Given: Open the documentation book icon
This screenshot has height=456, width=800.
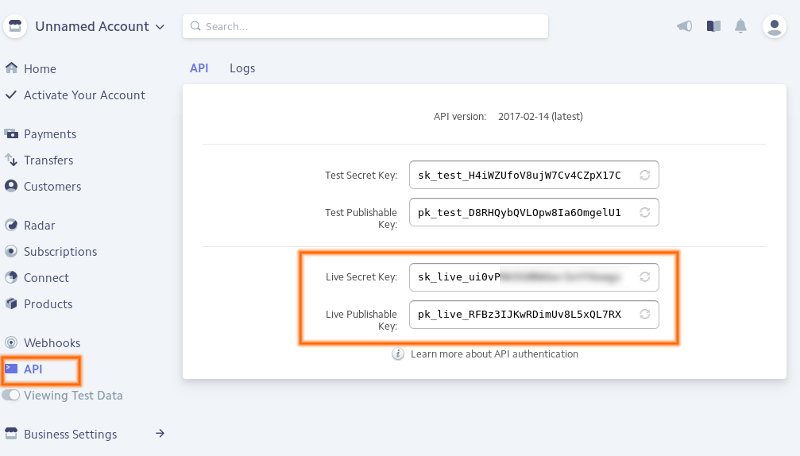Looking at the screenshot, I should [713, 27].
